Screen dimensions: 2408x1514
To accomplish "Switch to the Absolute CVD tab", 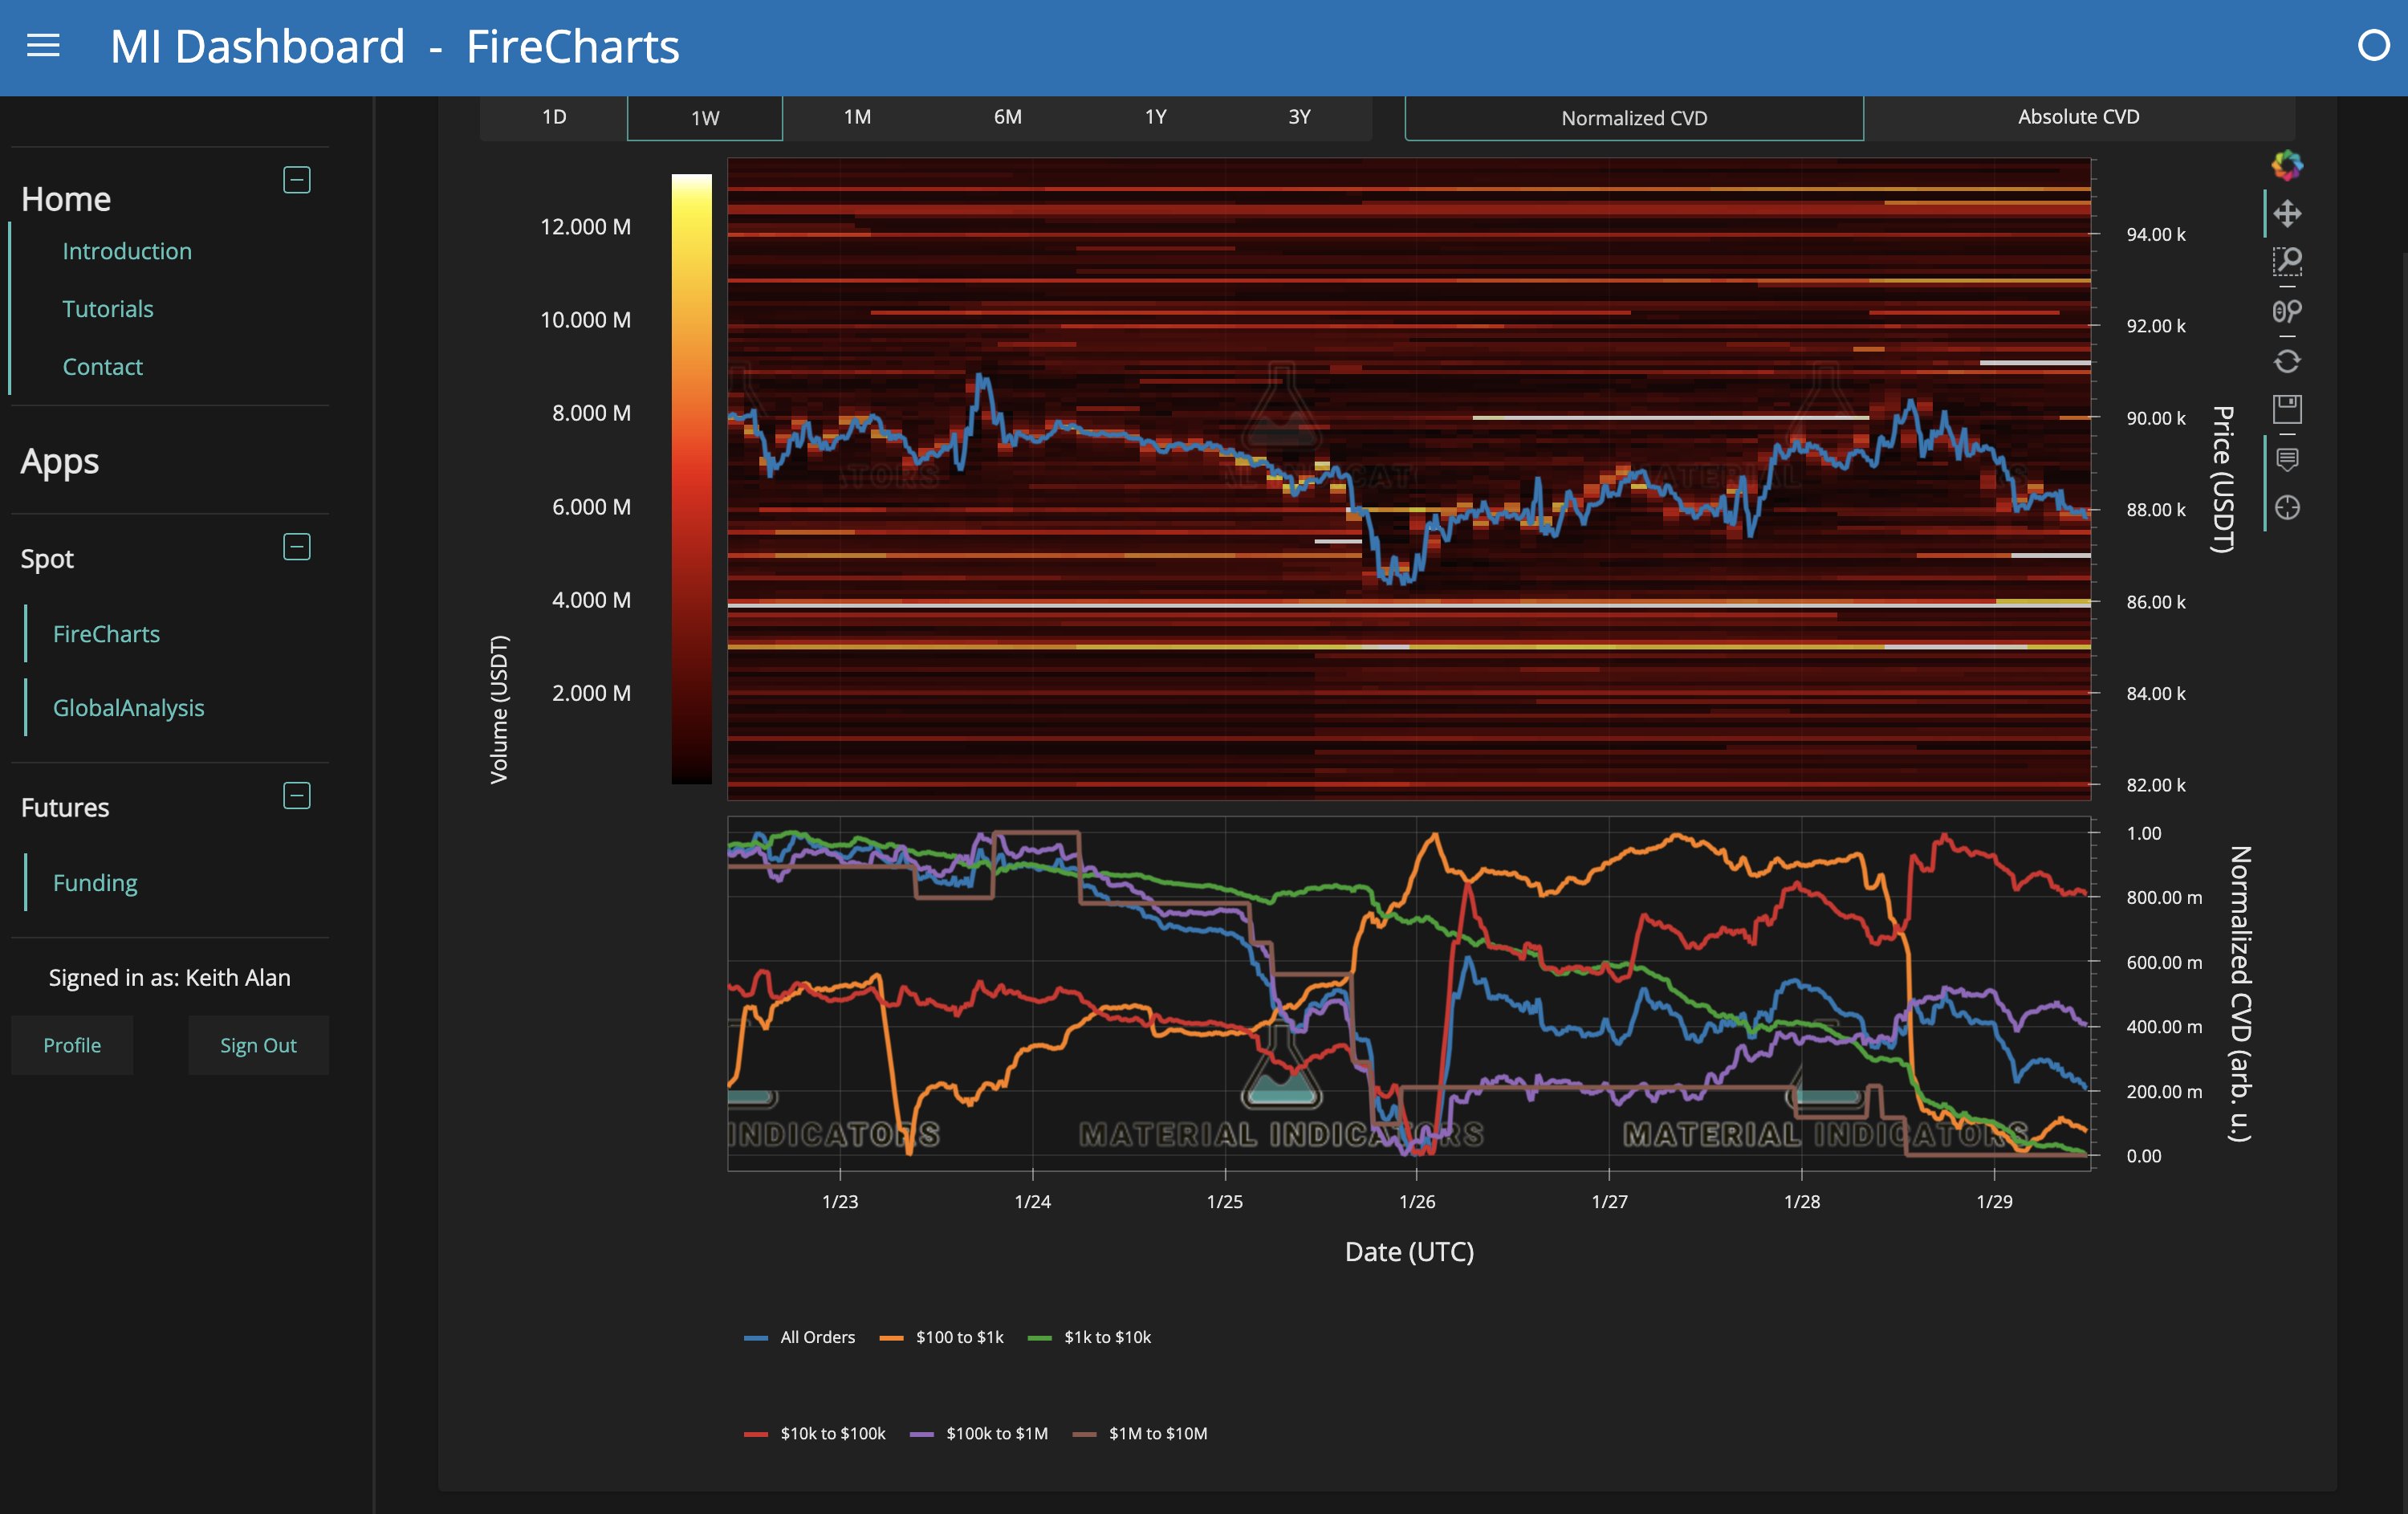I will (2078, 117).
